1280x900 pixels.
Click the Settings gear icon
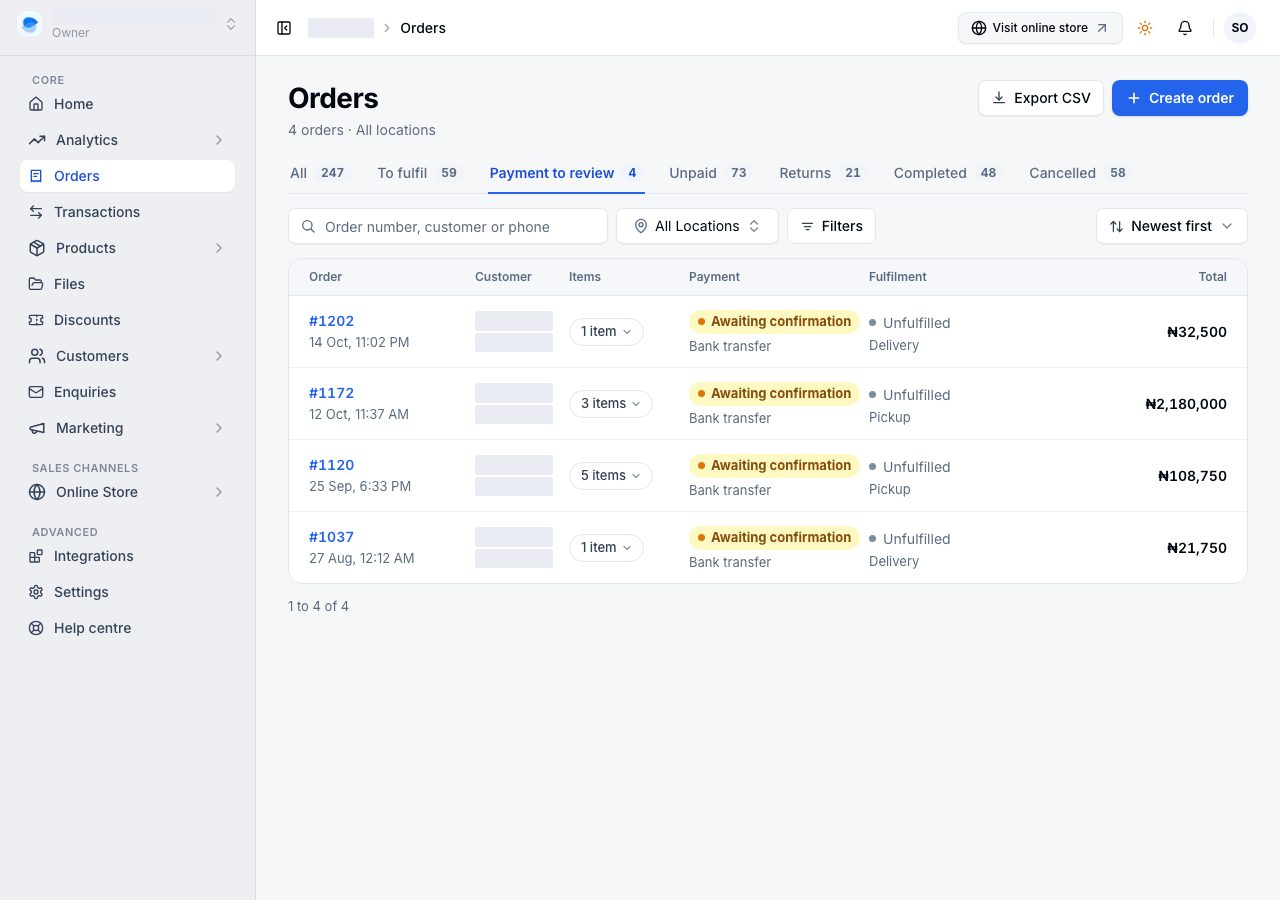37,592
